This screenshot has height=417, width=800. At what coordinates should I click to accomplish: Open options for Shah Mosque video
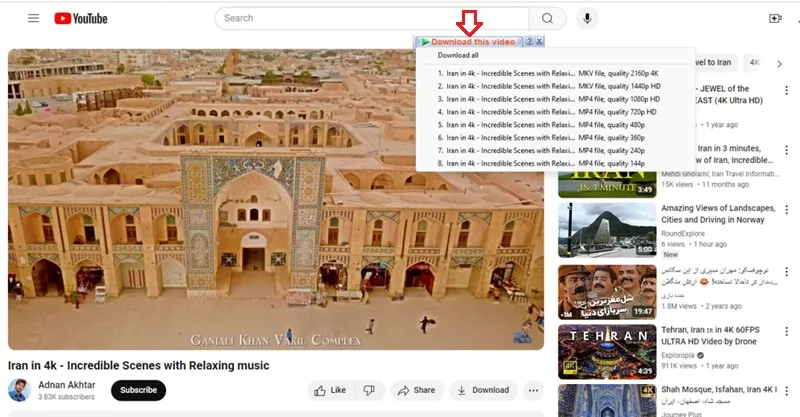[x=786, y=391]
